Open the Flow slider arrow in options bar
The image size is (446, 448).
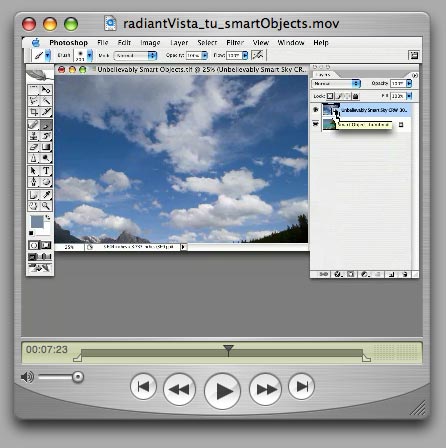click(245, 55)
